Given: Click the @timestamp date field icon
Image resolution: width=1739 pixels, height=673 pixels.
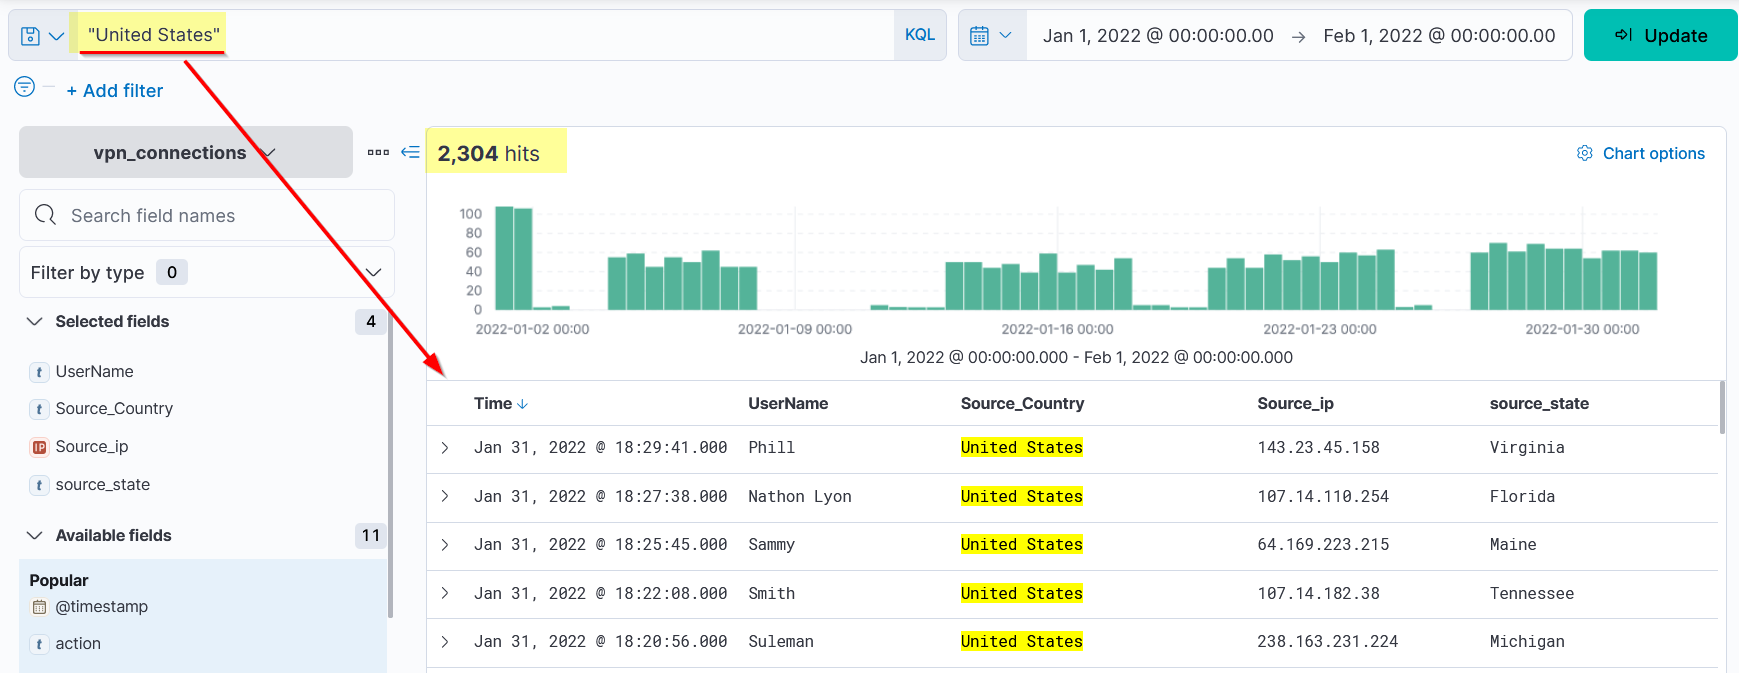Looking at the screenshot, I should click(x=39, y=607).
